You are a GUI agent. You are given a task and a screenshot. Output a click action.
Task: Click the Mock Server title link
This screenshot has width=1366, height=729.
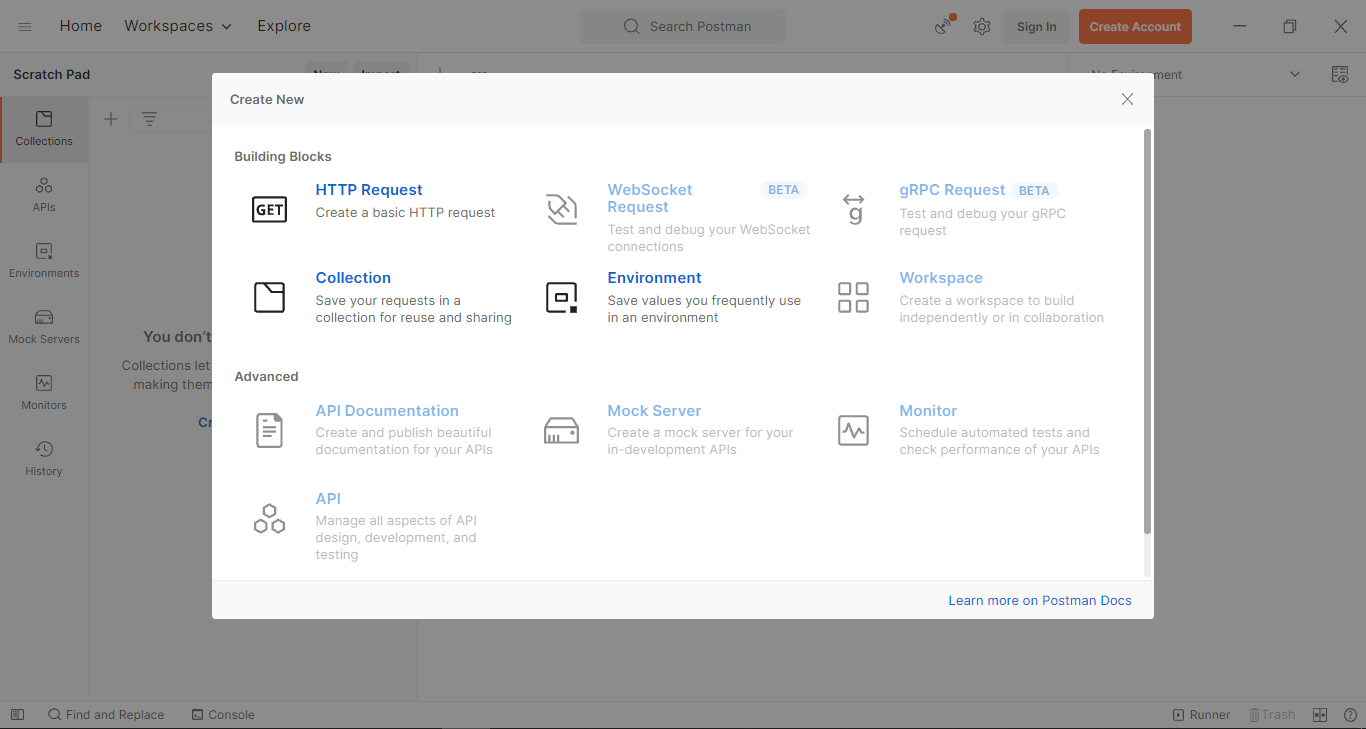click(x=654, y=411)
